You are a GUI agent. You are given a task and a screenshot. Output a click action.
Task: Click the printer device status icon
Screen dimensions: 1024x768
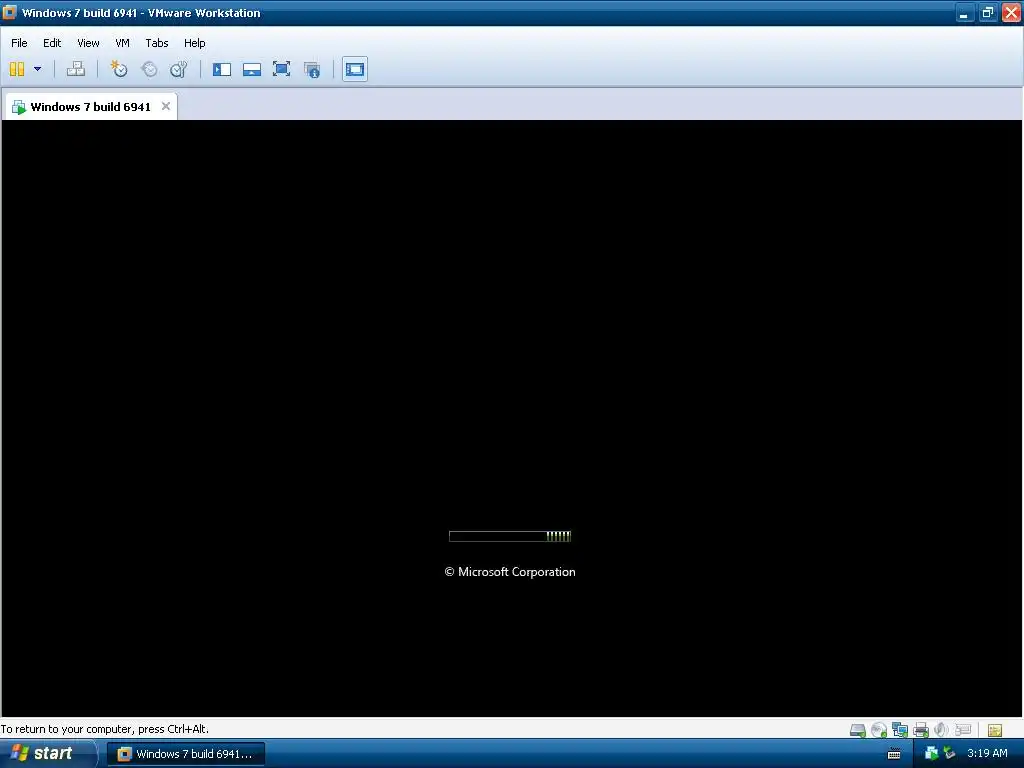click(921, 730)
